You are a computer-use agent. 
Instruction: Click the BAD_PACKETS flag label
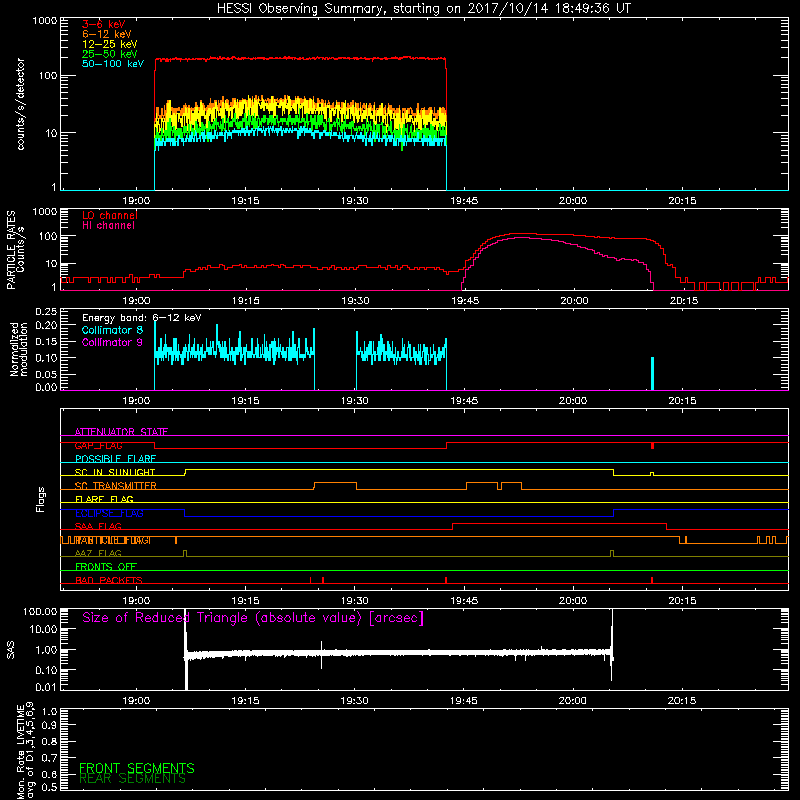point(109,581)
